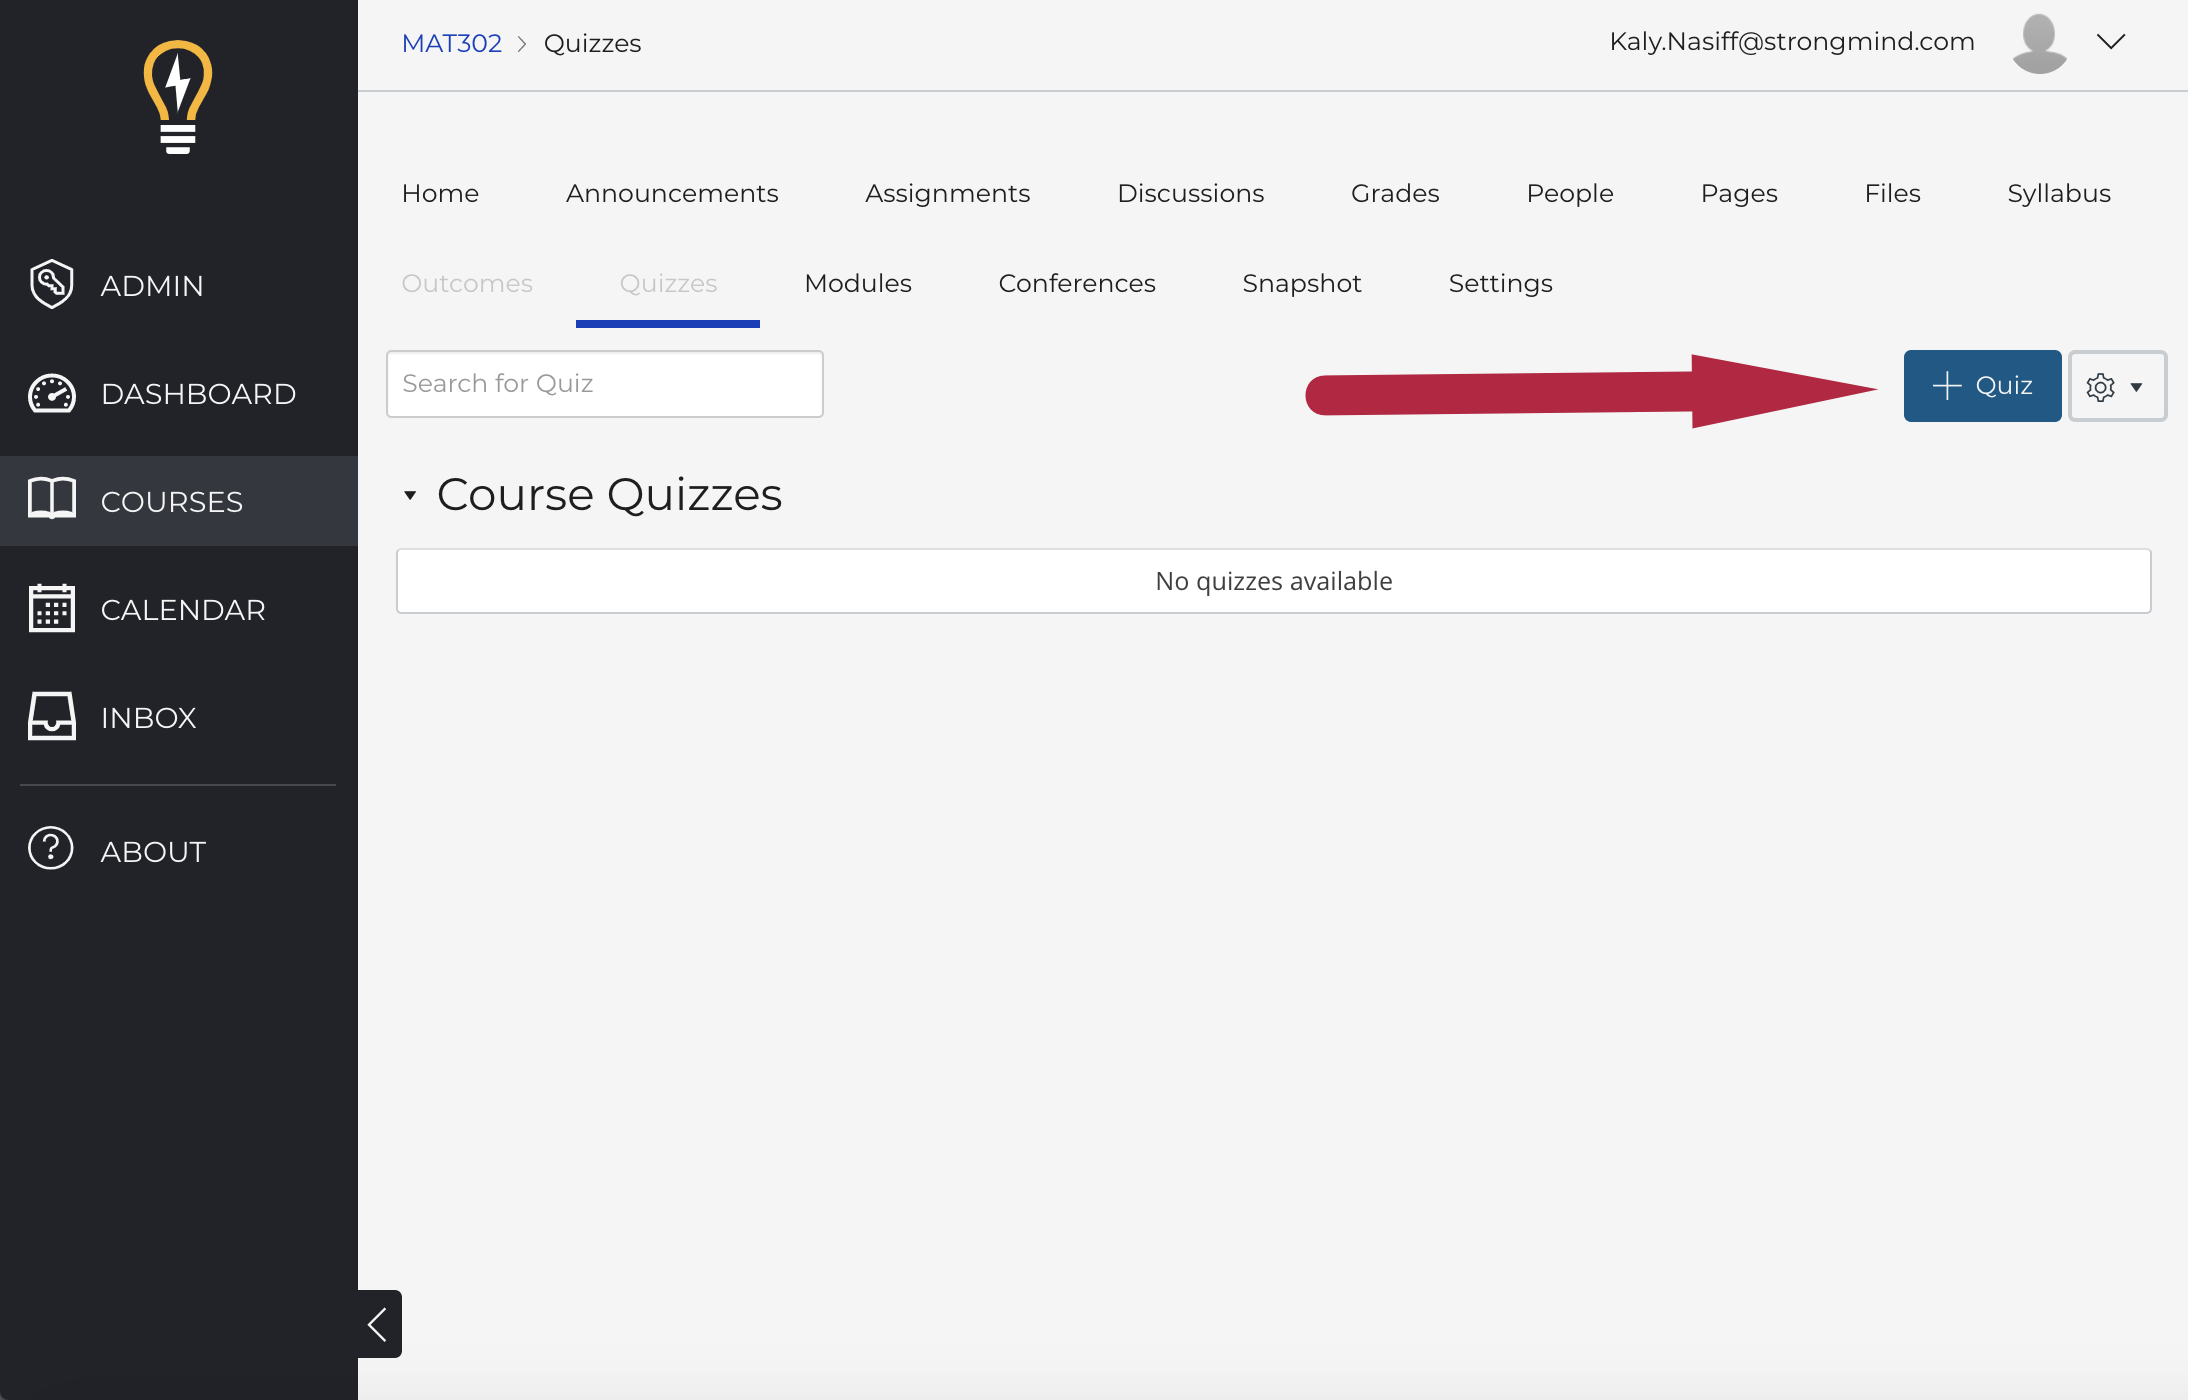Switch to the Assignments tab
The image size is (2188, 1400).
point(947,193)
